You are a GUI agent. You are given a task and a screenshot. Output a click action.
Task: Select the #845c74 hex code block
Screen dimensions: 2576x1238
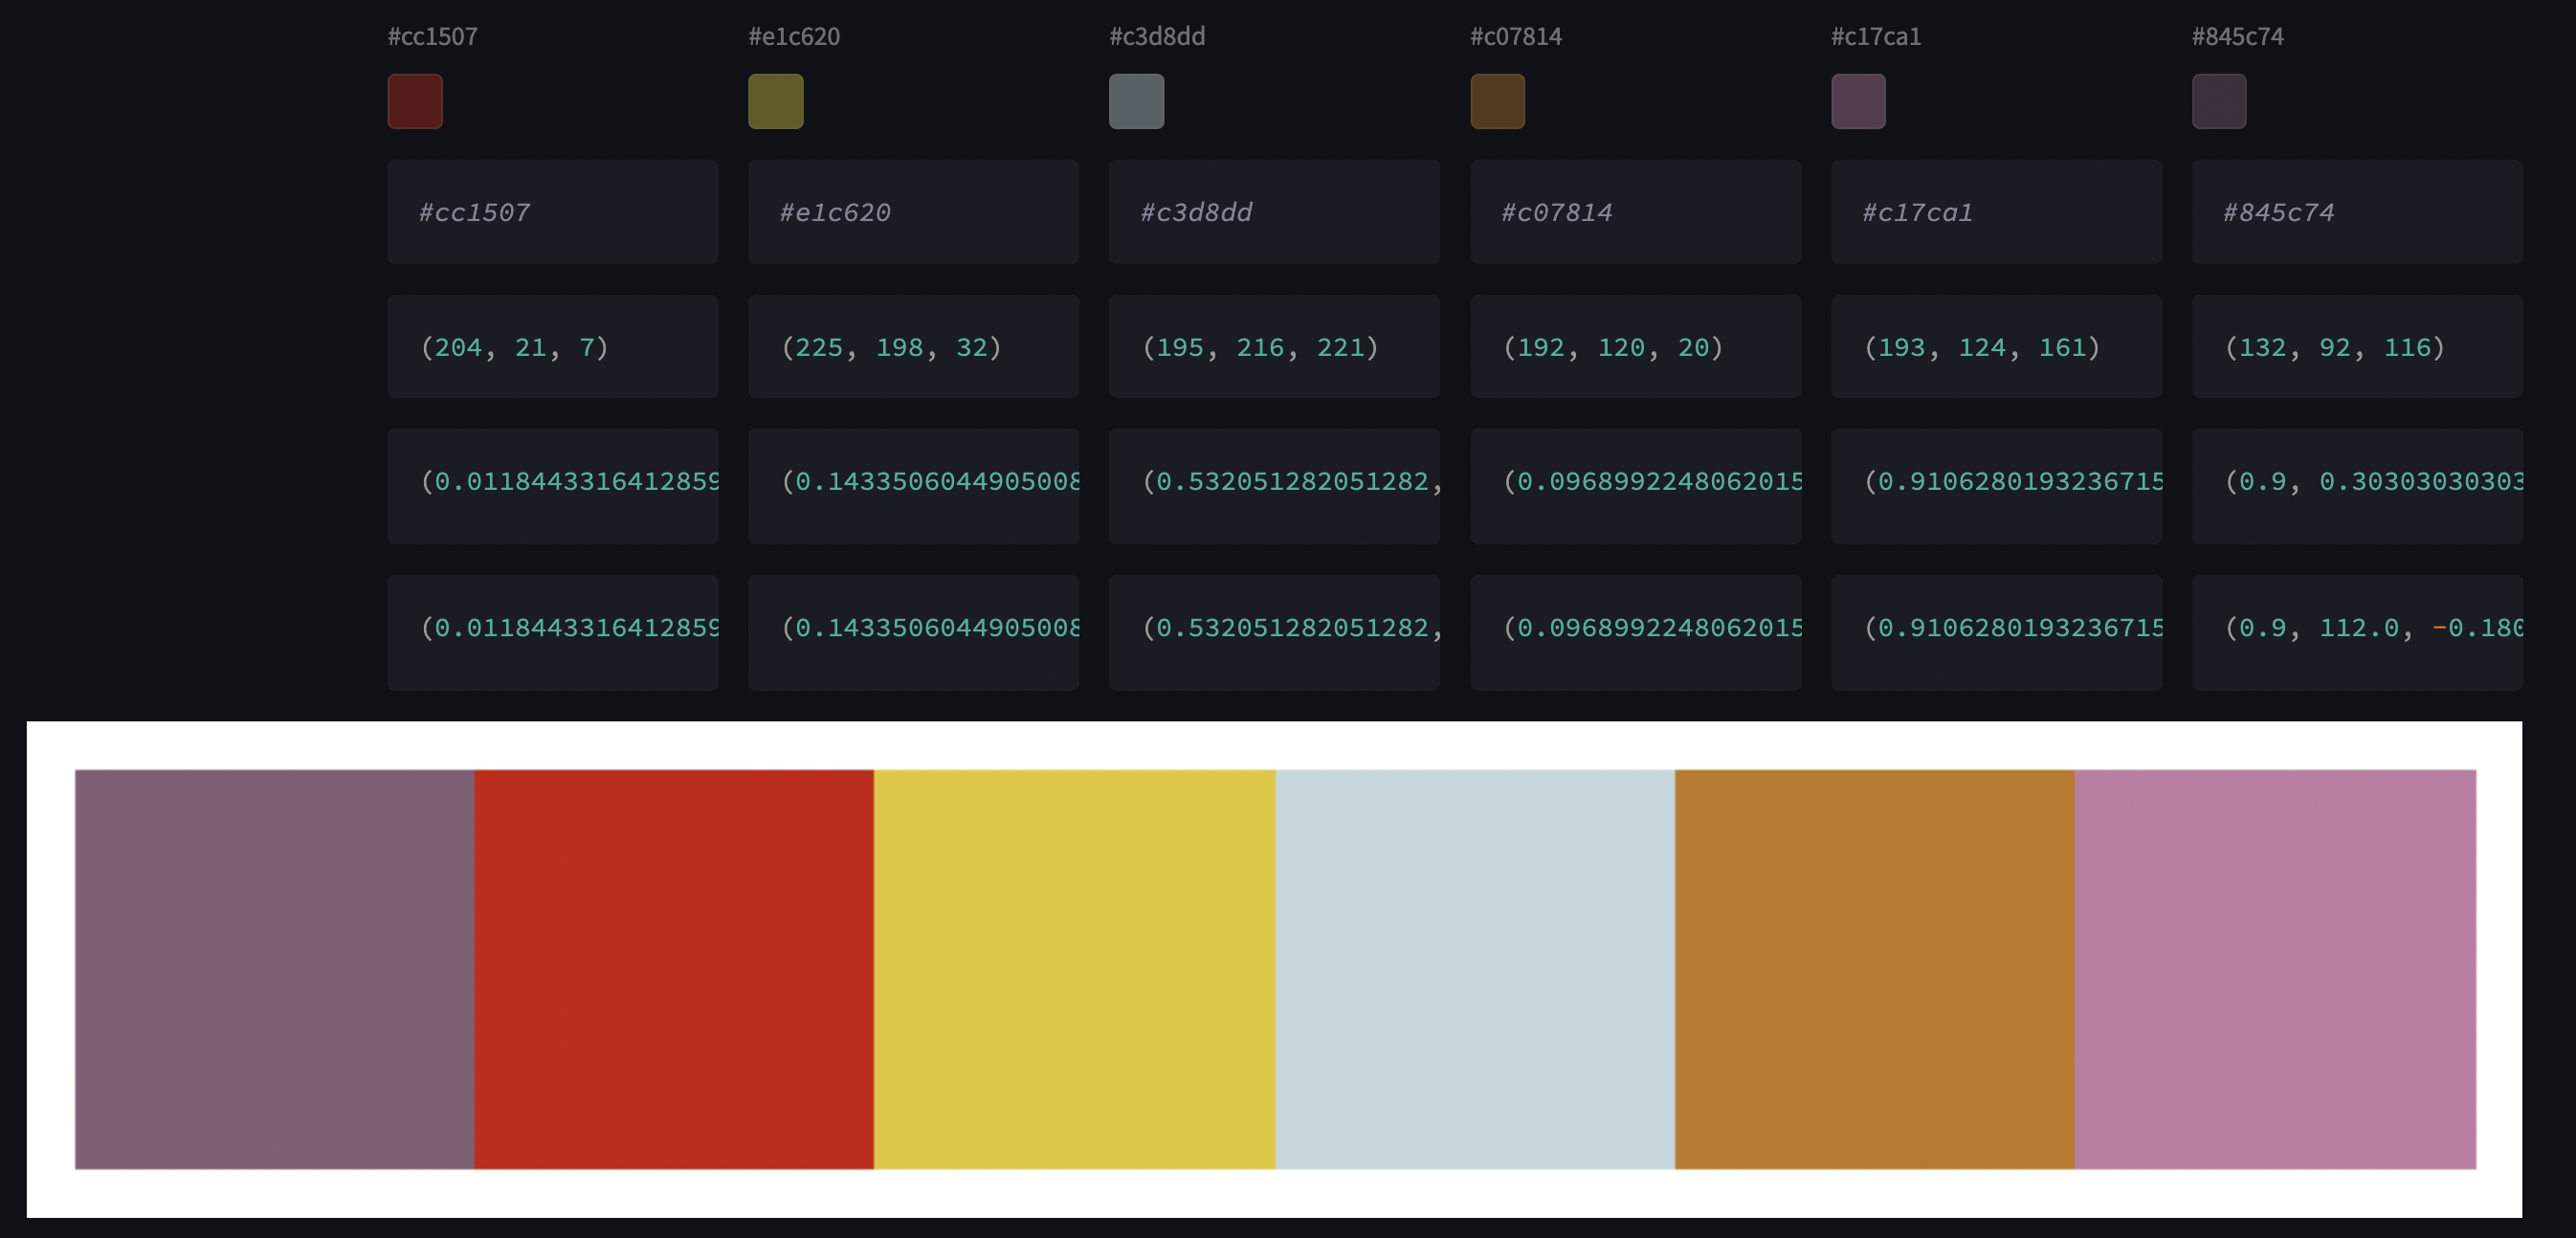click(x=2356, y=212)
